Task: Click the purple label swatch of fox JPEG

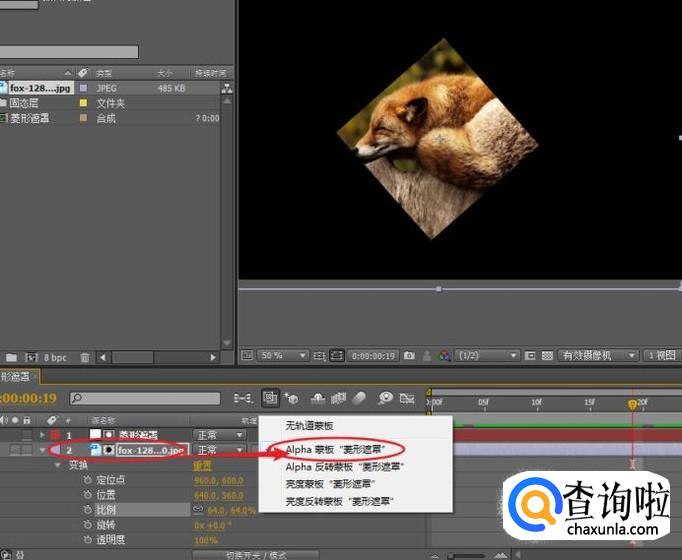Action: [x=84, y=88]
